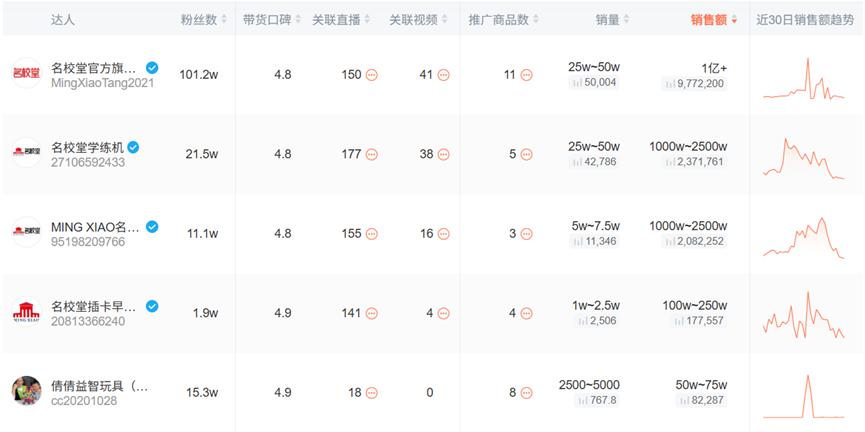The height and width of the screenshot is (432, 865).
Task: Click verified badge of 名校堂学练机
Action: click(133, 147)
